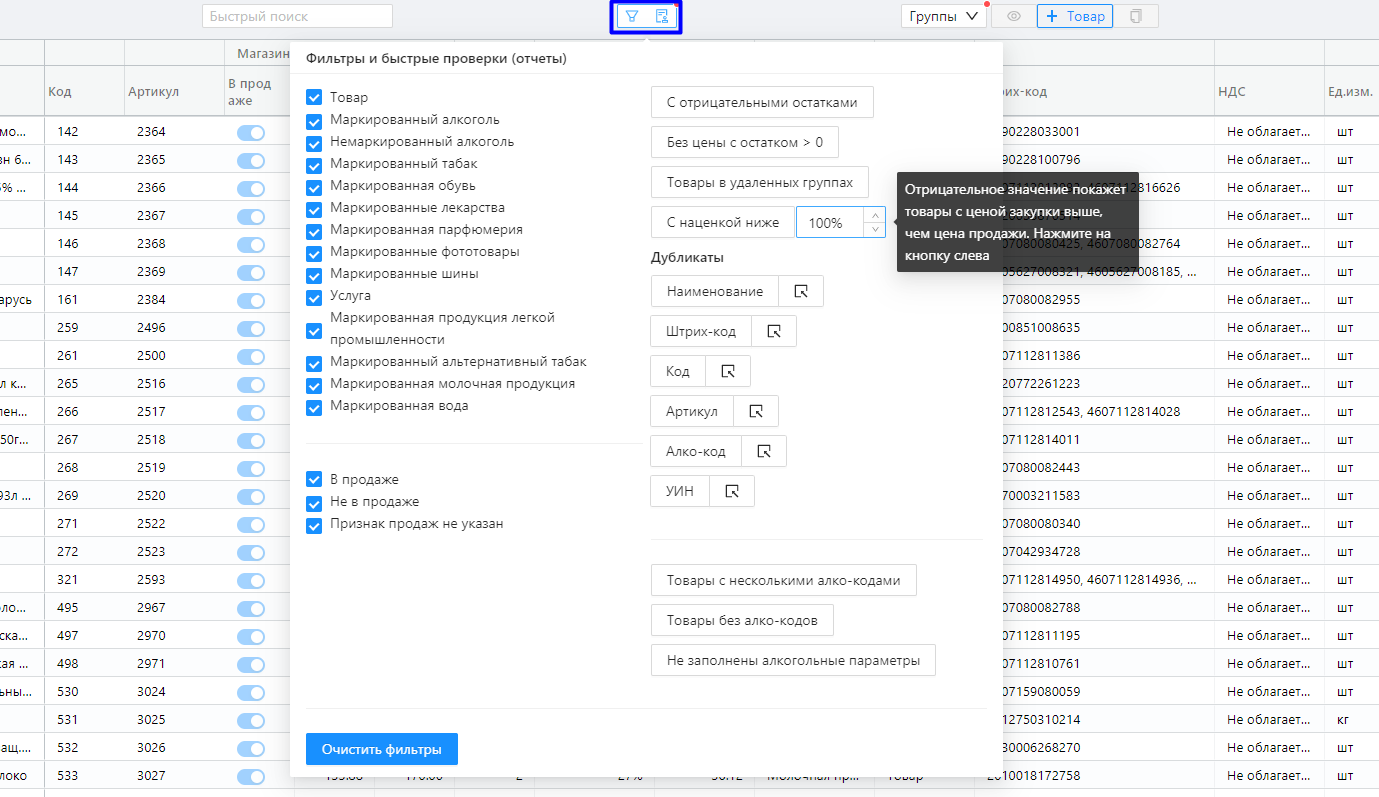The width and height of the screenshot is (1379, 797).
Task: Select barcode cell 12750310214
Action: click(1095, 720)
